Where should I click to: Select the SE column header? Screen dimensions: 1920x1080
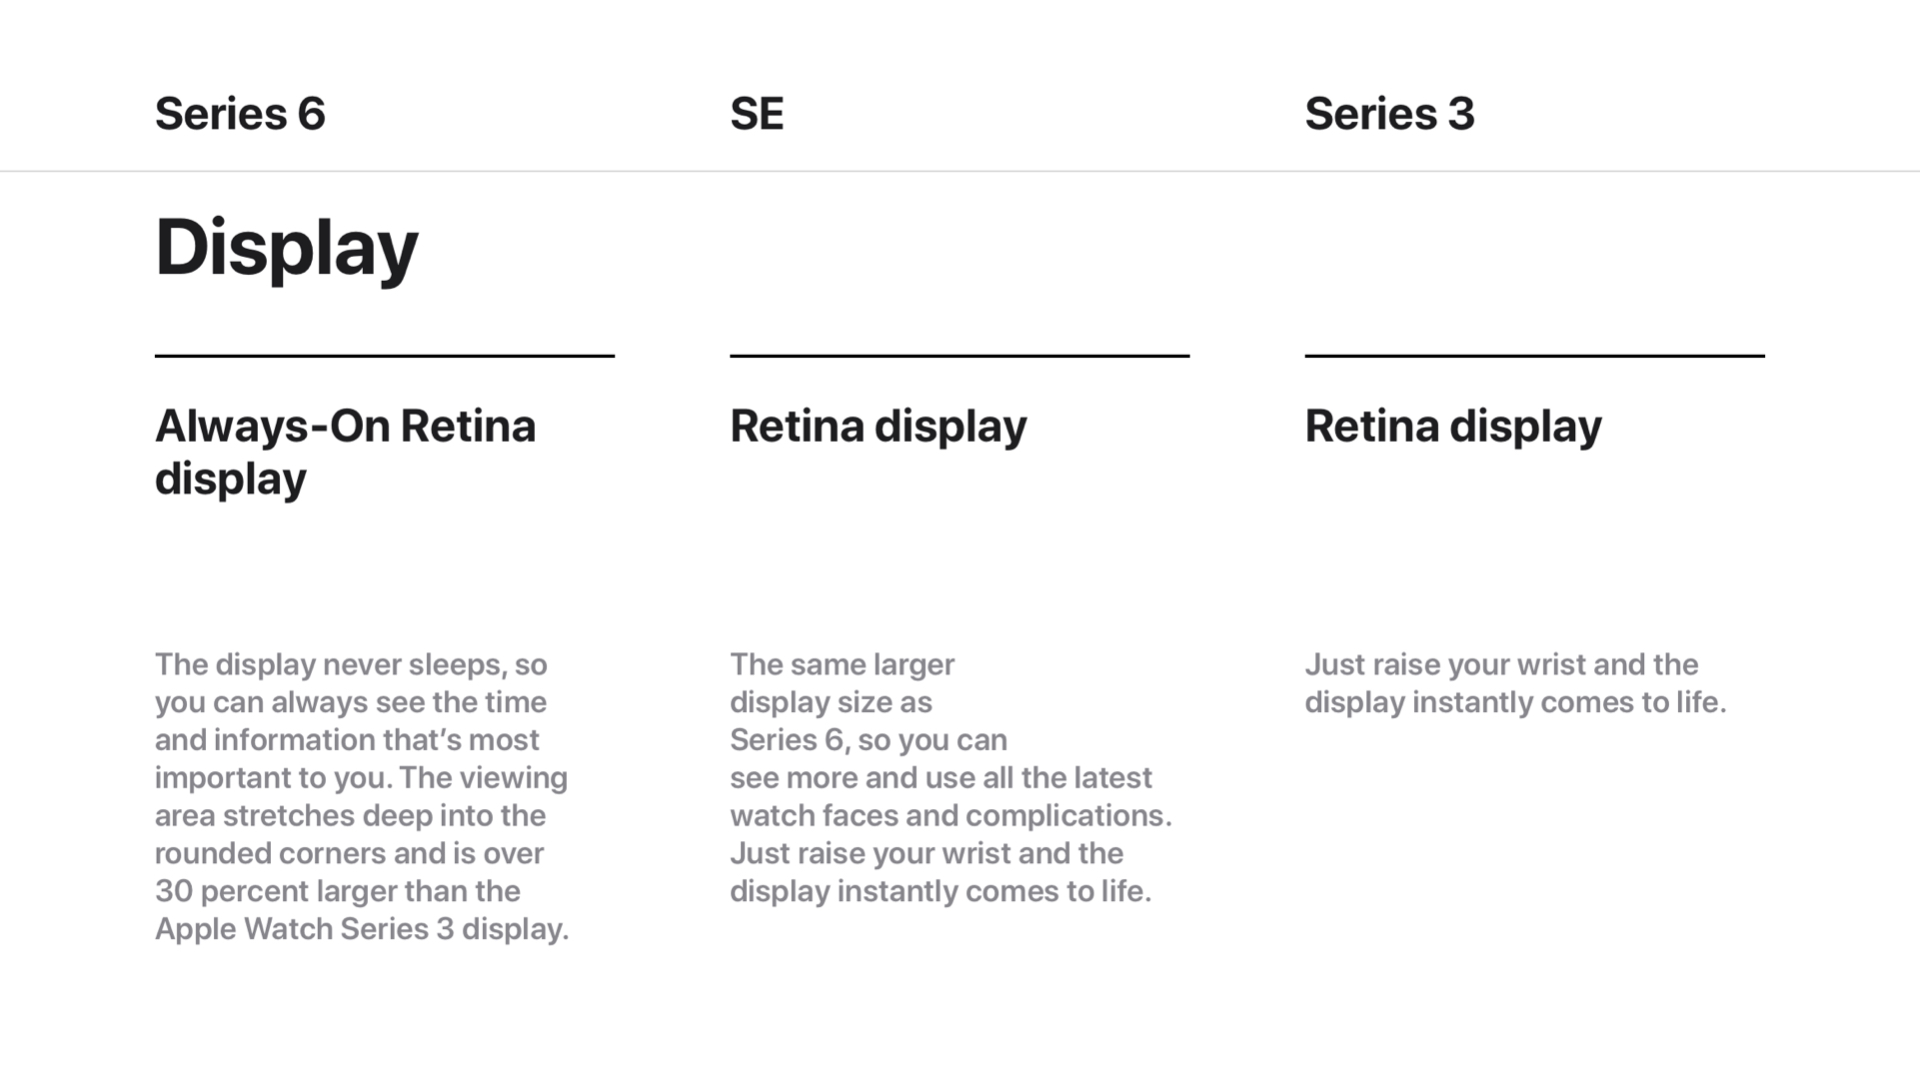pyautogui.click(x=757, y=114)
